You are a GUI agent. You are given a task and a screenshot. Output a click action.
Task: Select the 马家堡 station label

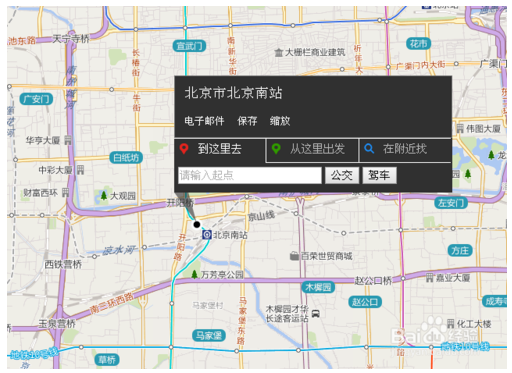click(209, 335)
